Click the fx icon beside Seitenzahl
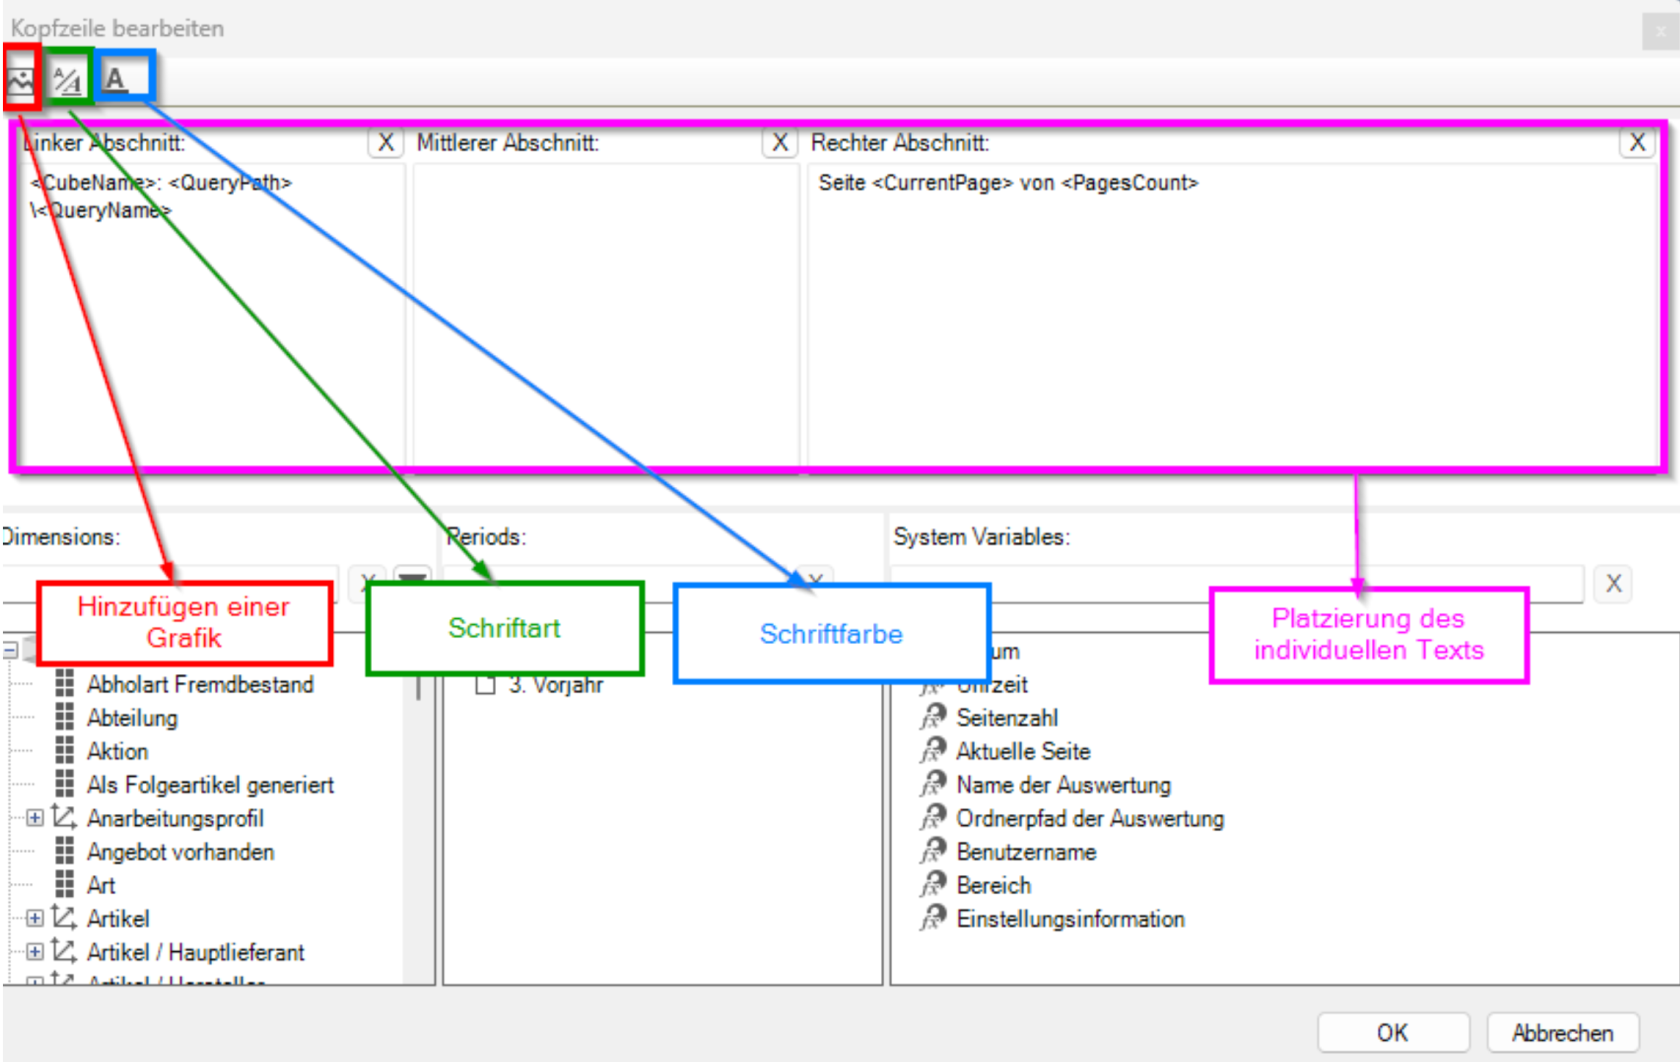1680x1062 pixels. pyautogui.click(x=933, y=717)
